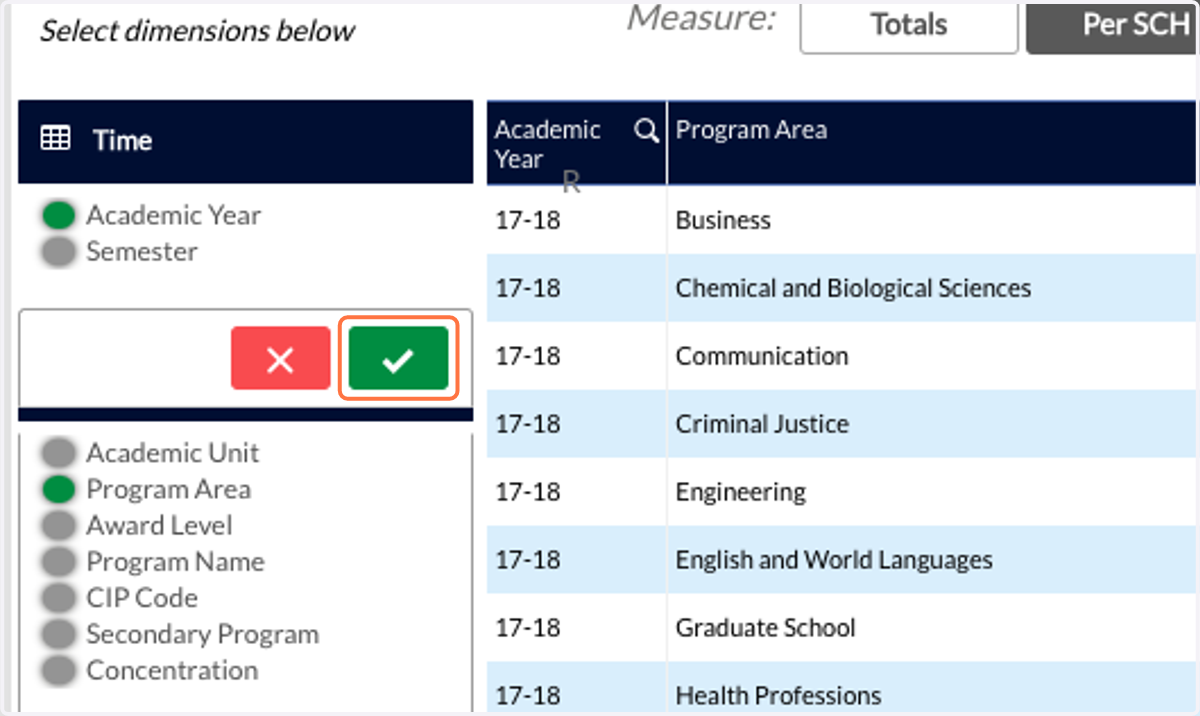Click the table grid icon beside Time

coord(55,139)
